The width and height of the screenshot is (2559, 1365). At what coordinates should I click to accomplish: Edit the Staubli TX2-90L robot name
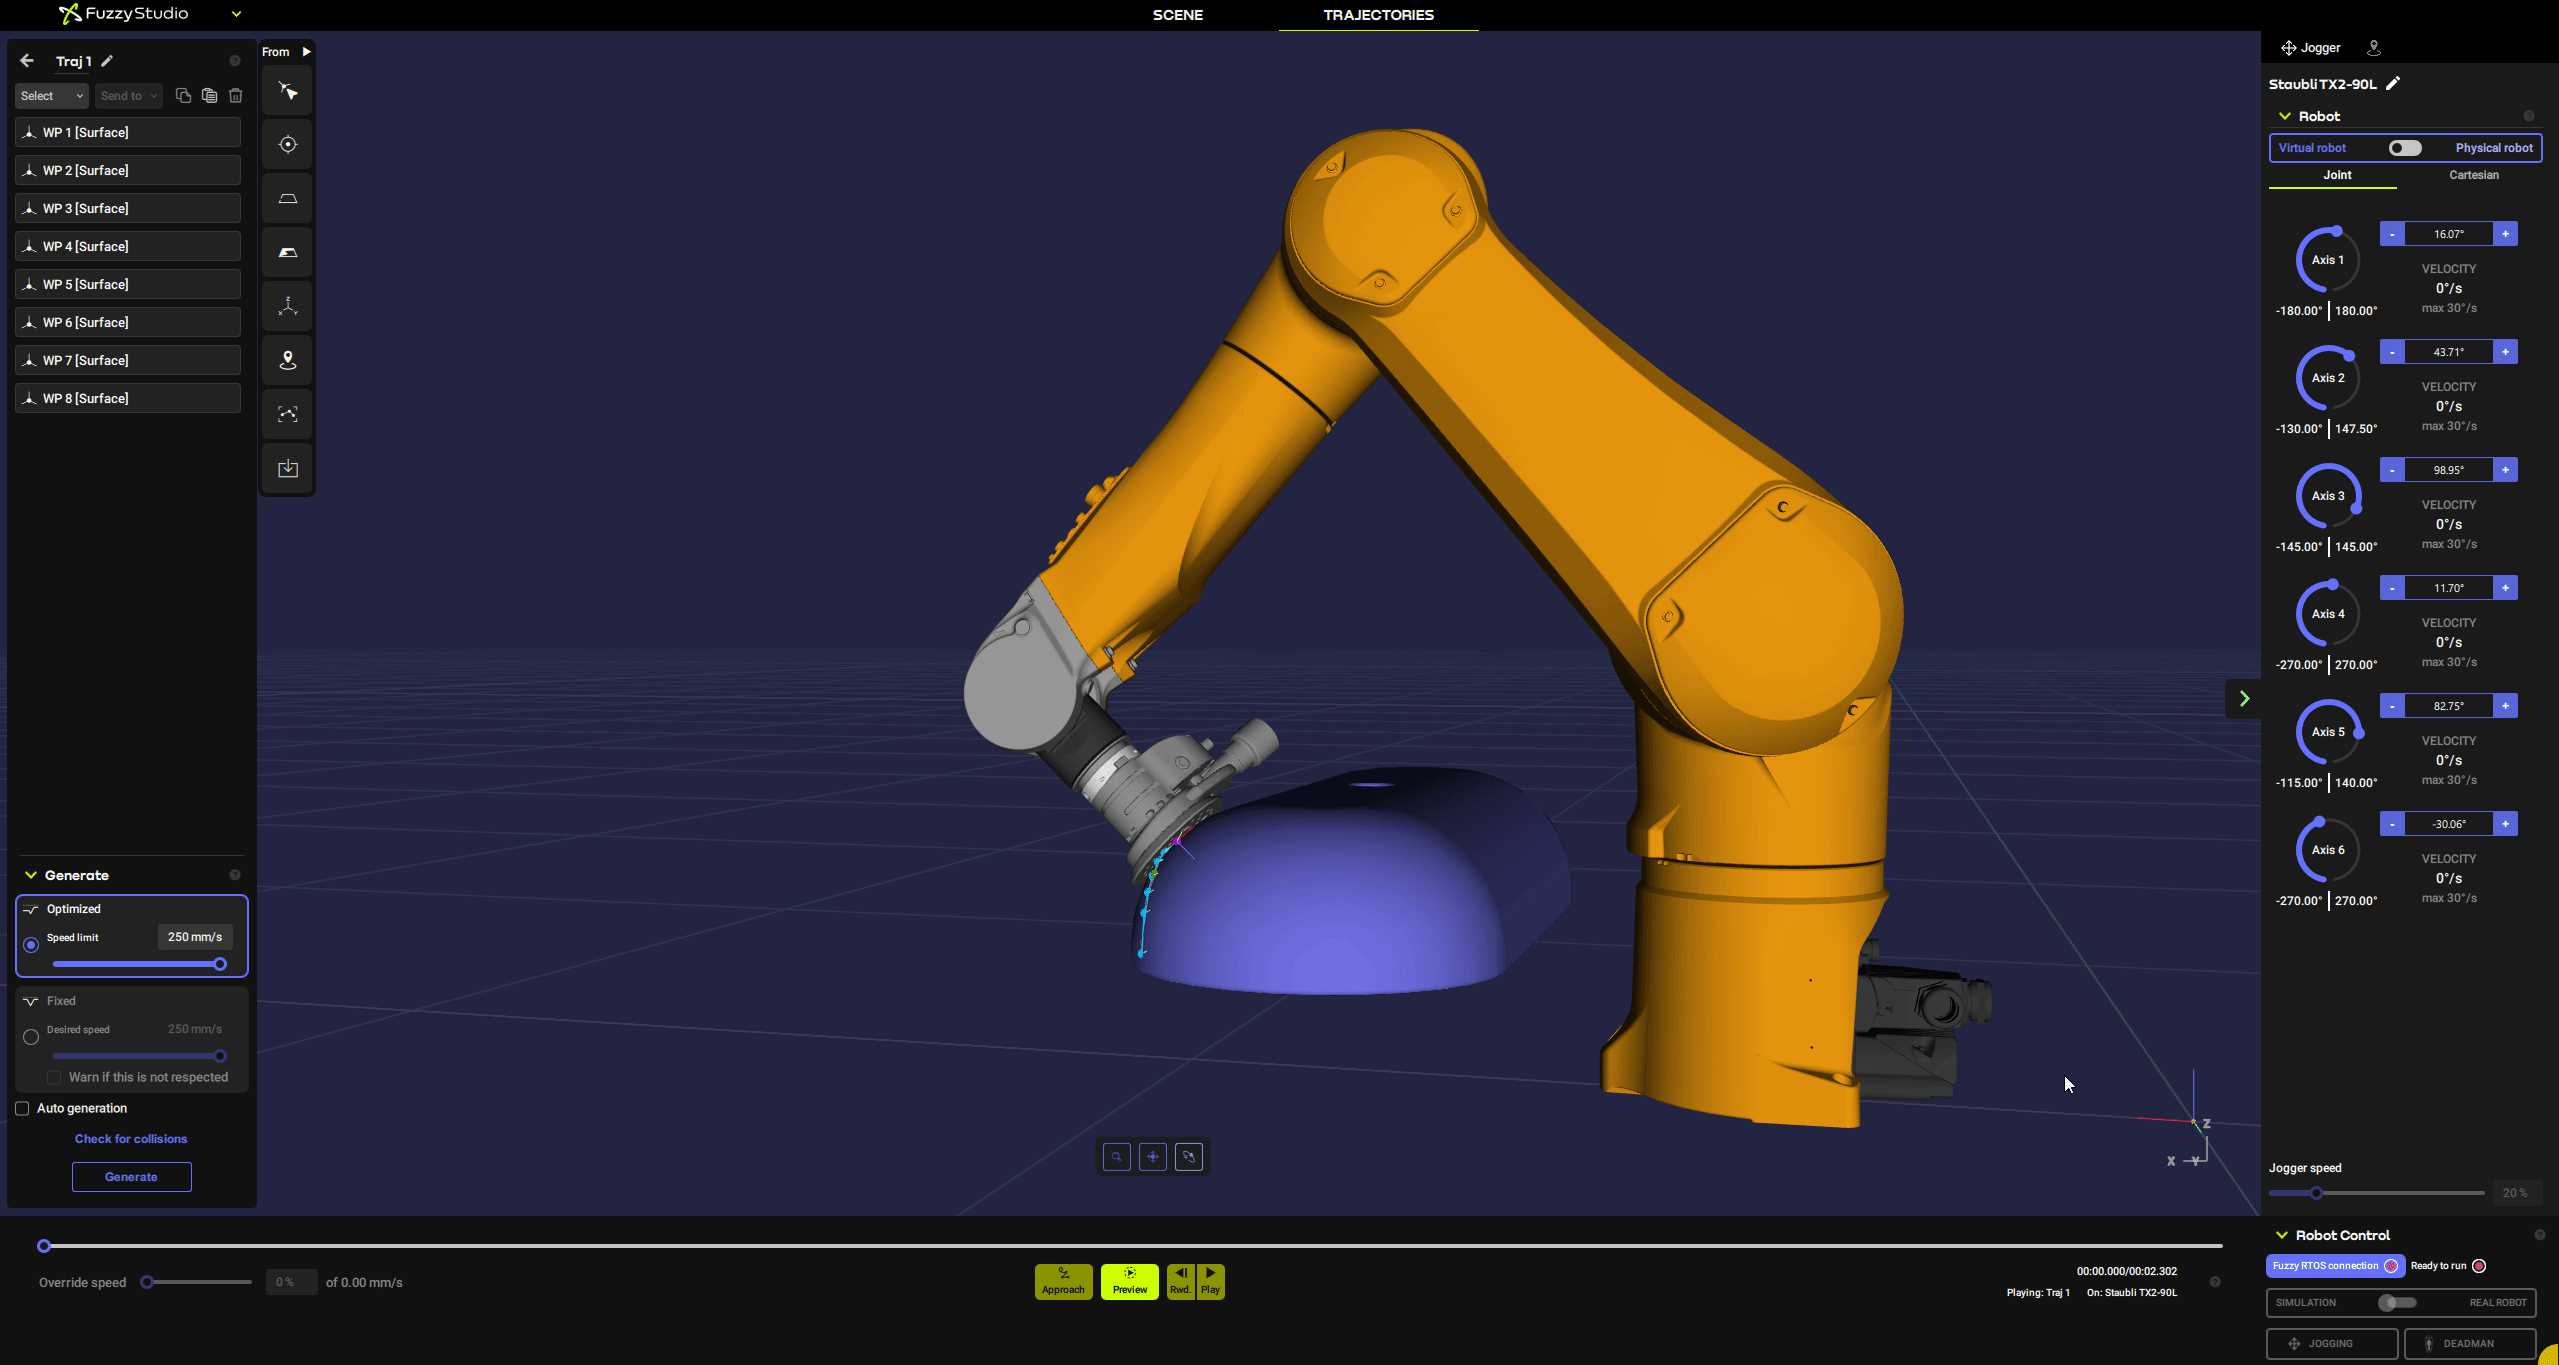tap(2393, 84)
